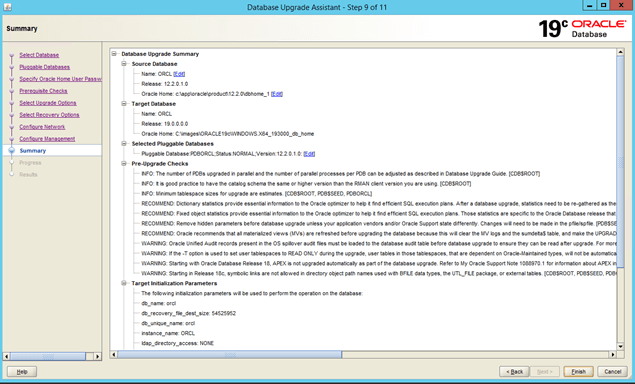Click the step bullet beside Summary
Screen dimensions: 635x384
click(11, 151)
